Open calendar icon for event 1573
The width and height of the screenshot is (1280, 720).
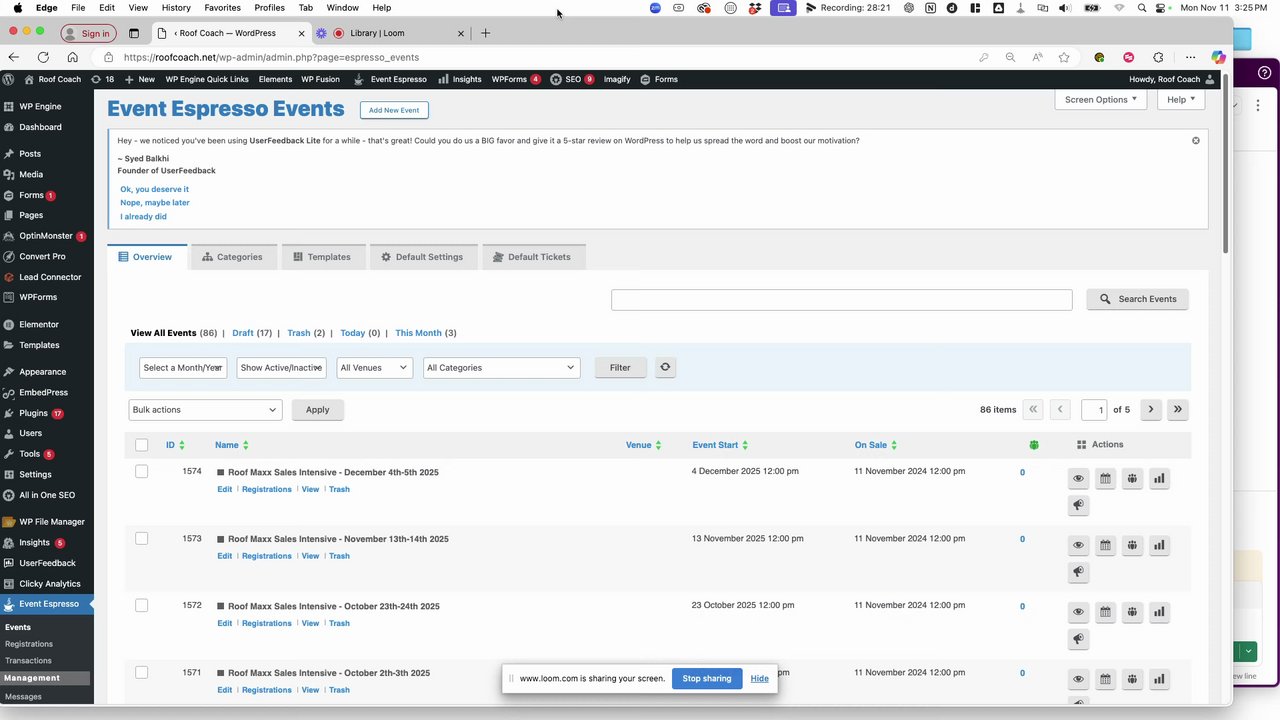[1105, 546]
